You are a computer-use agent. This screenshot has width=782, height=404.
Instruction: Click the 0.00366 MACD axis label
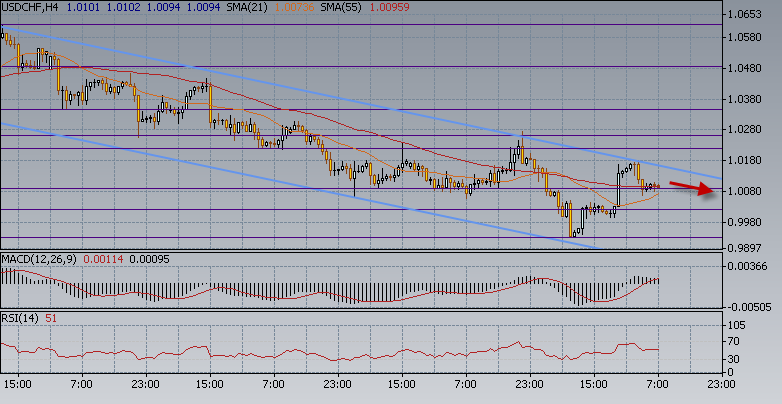748,266
